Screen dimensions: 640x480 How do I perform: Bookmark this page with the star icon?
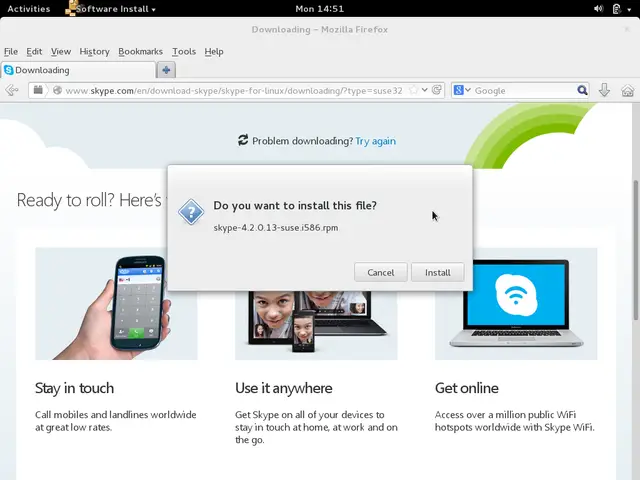point(413,90)
